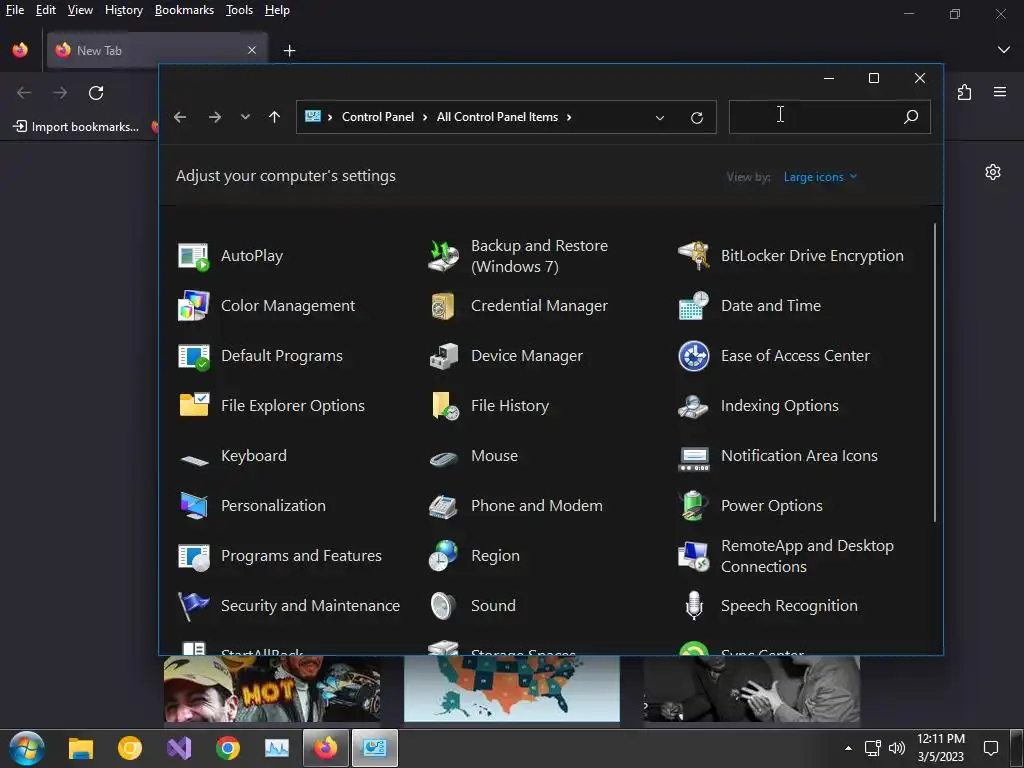Image resolution: width=1024 pixels, height=768 pixels.
Task: Click Security and Maintenance flag icon
Action: coord(193,606)
